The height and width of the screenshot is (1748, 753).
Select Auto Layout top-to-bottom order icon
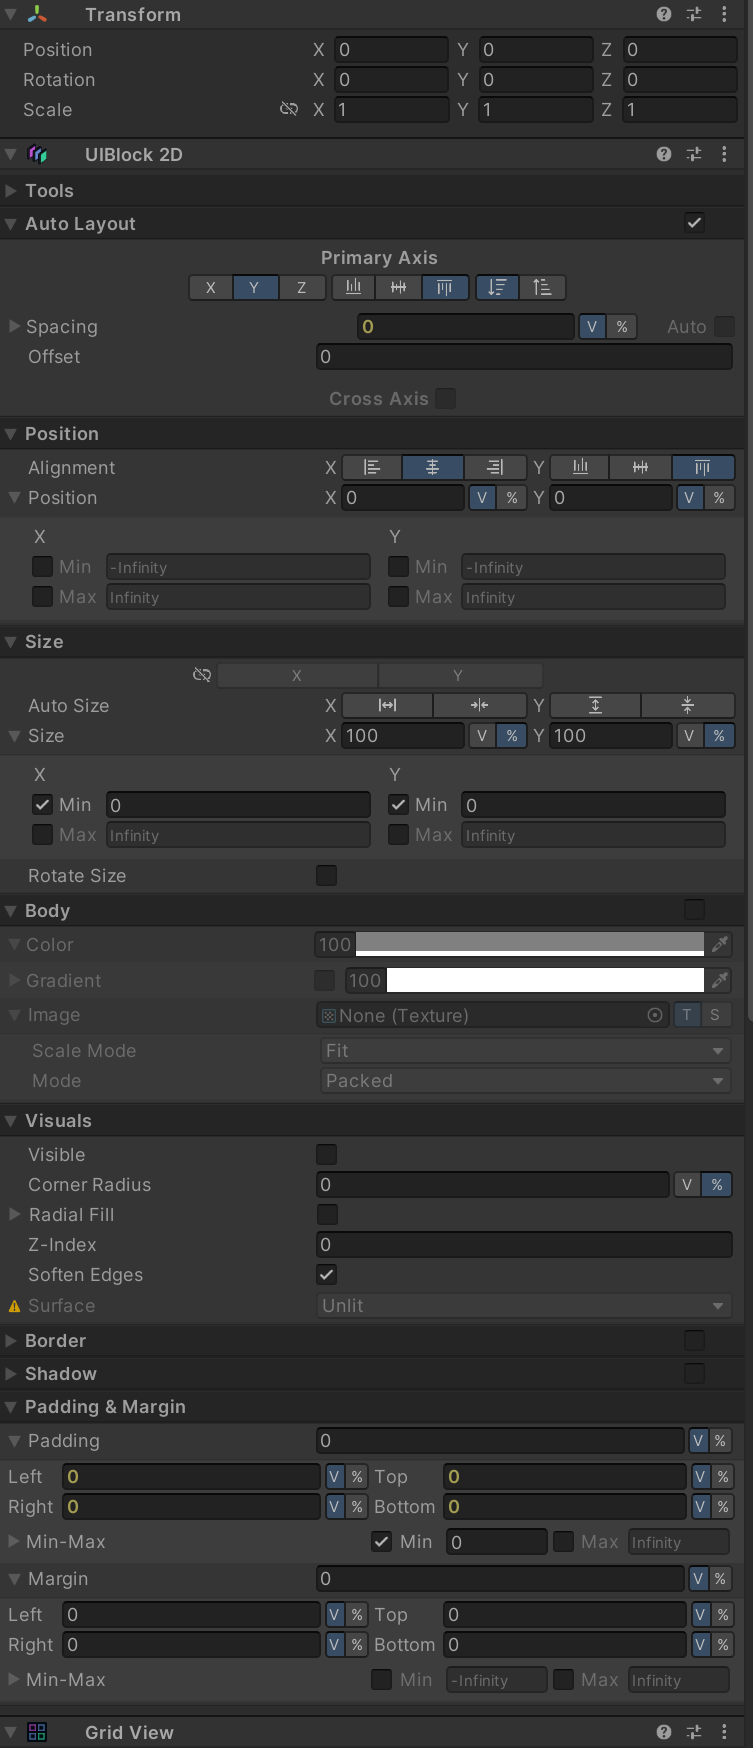[x=497, y=288]
